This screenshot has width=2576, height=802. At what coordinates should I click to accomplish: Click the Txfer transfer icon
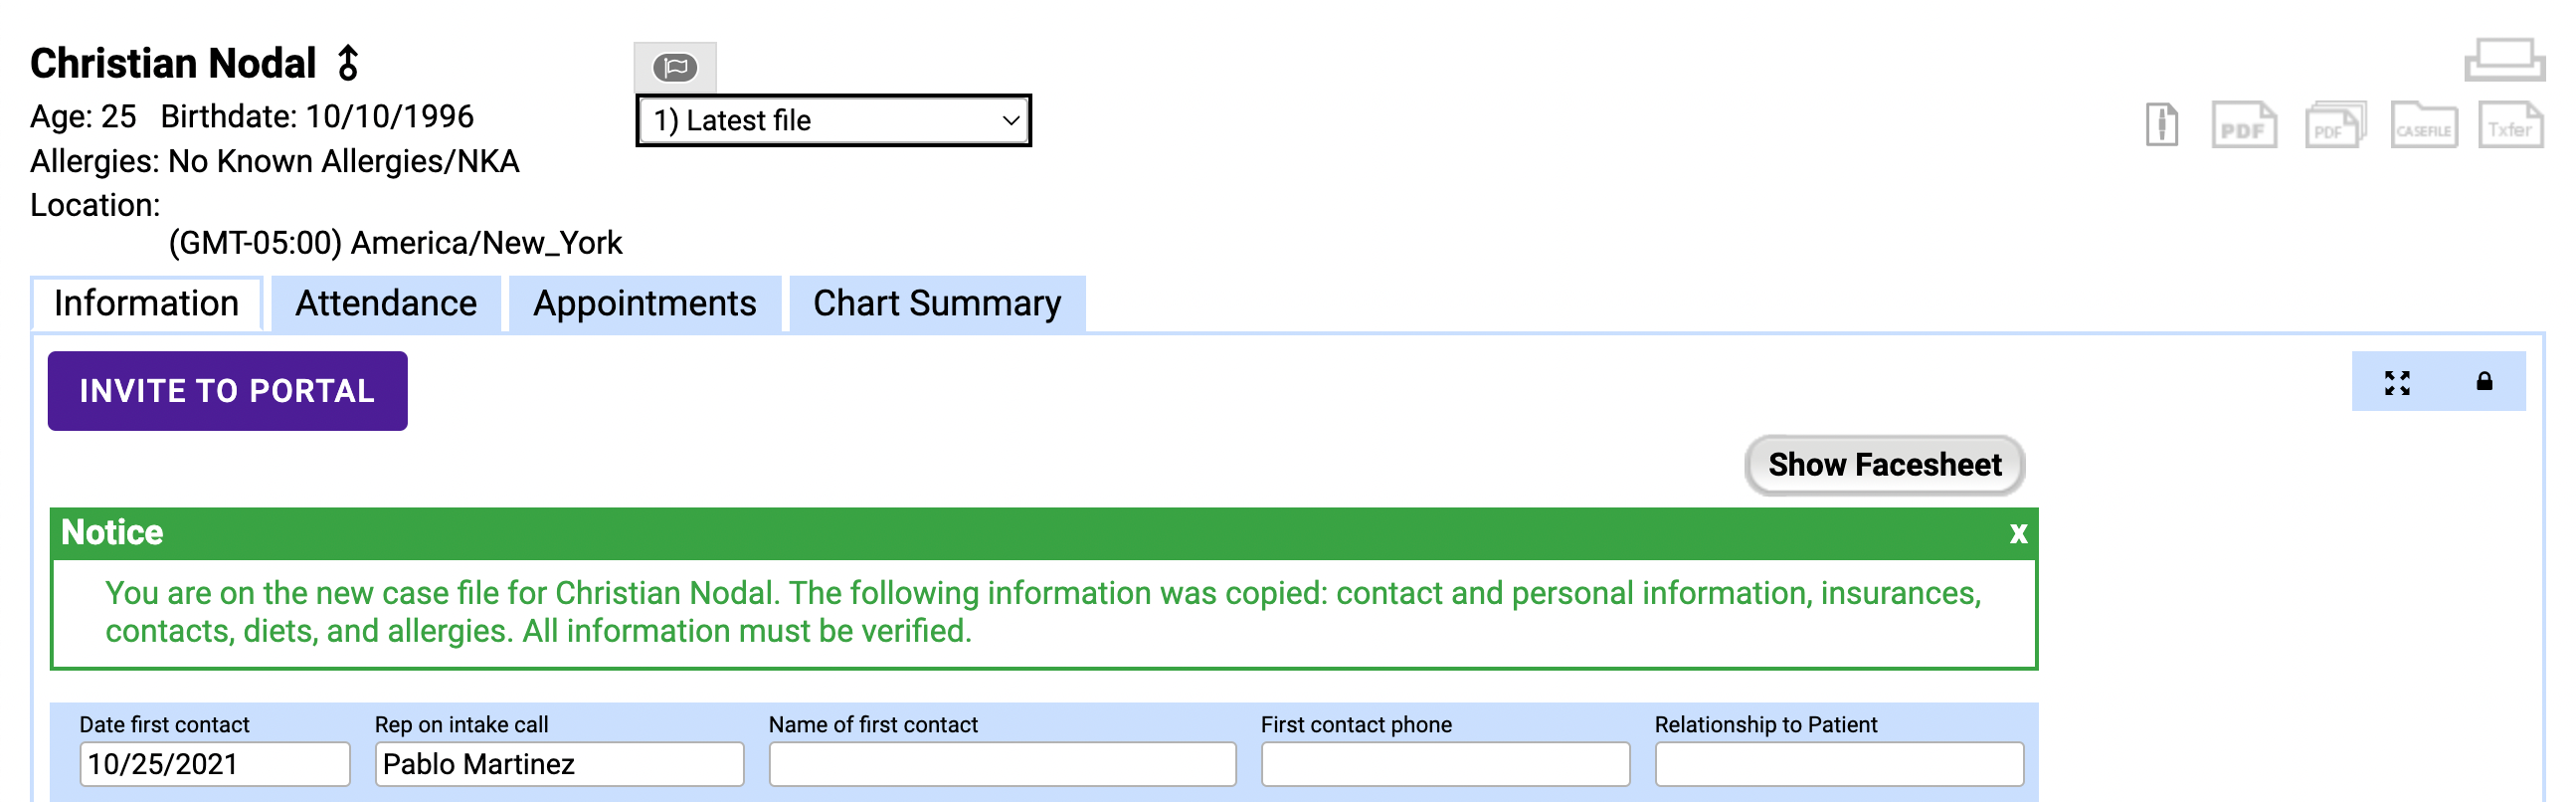pos(2509,126)
